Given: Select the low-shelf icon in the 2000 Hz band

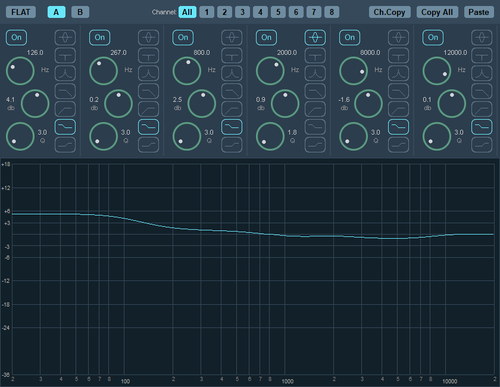Looking at the screenshot, I should [315, 127].
